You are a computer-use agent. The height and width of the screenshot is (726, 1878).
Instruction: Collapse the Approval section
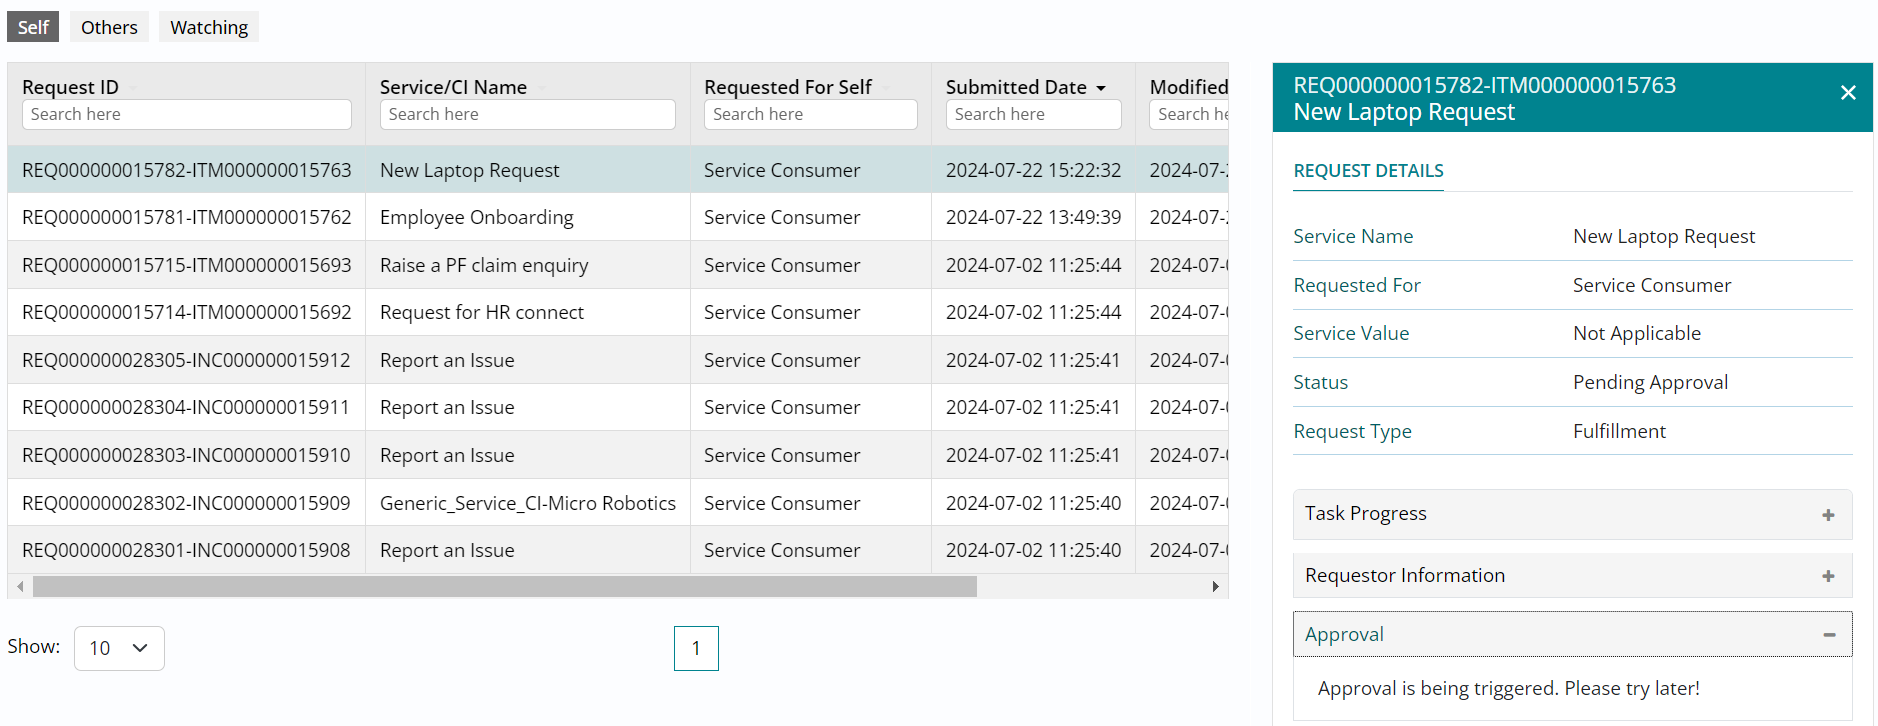pos(1828,635)
